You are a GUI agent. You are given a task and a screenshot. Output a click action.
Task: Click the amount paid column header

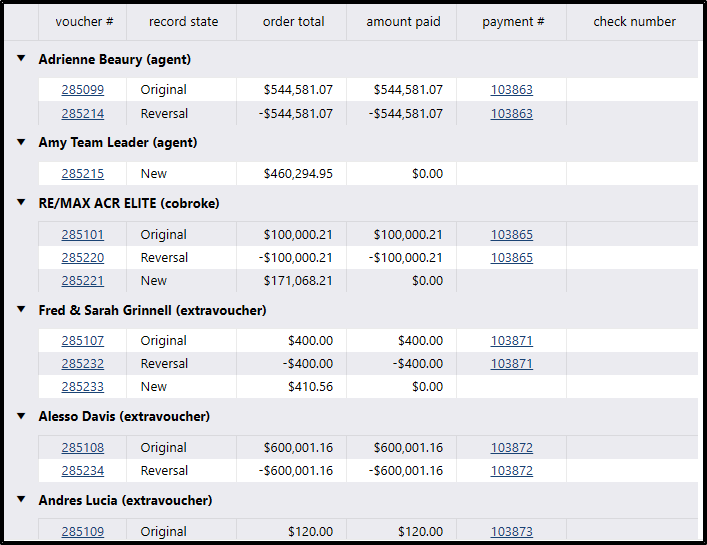(401, 22)
